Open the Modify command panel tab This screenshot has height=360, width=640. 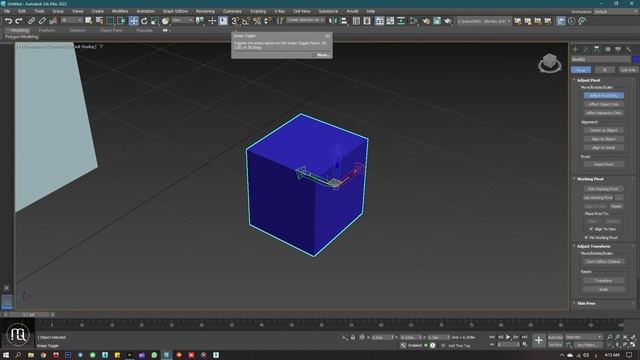[586, 49]
